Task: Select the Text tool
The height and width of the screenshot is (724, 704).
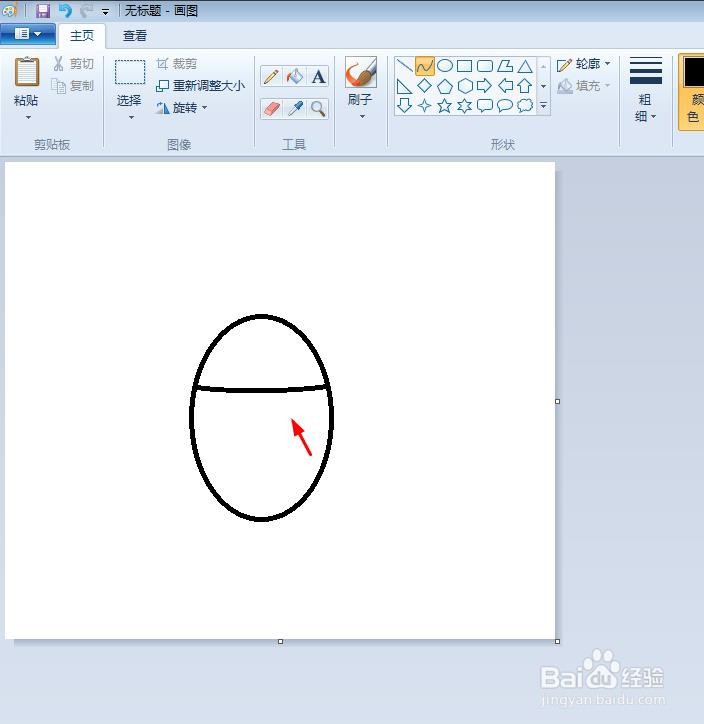Action: (318, 76)
